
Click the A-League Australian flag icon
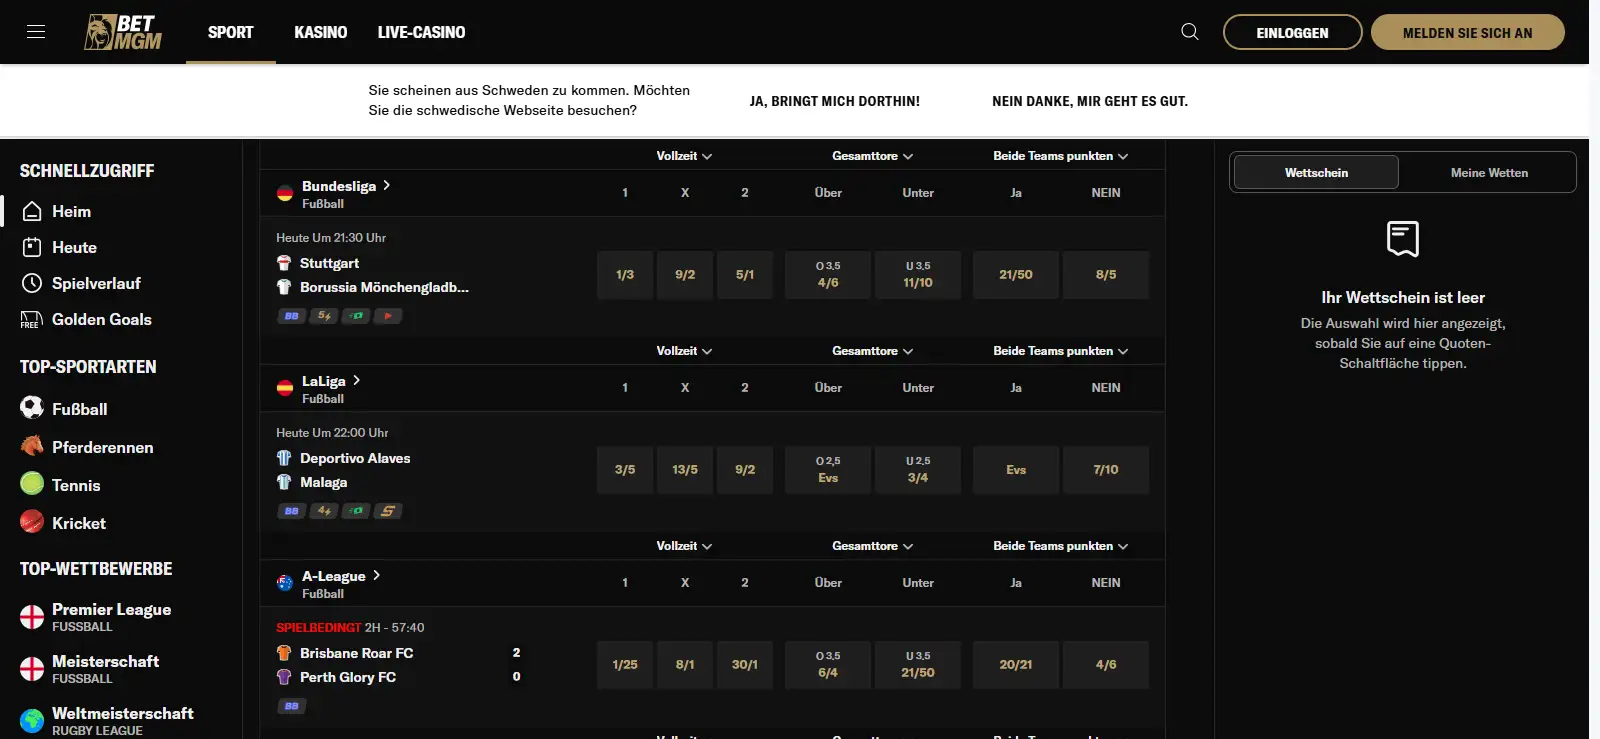[285, 583]
